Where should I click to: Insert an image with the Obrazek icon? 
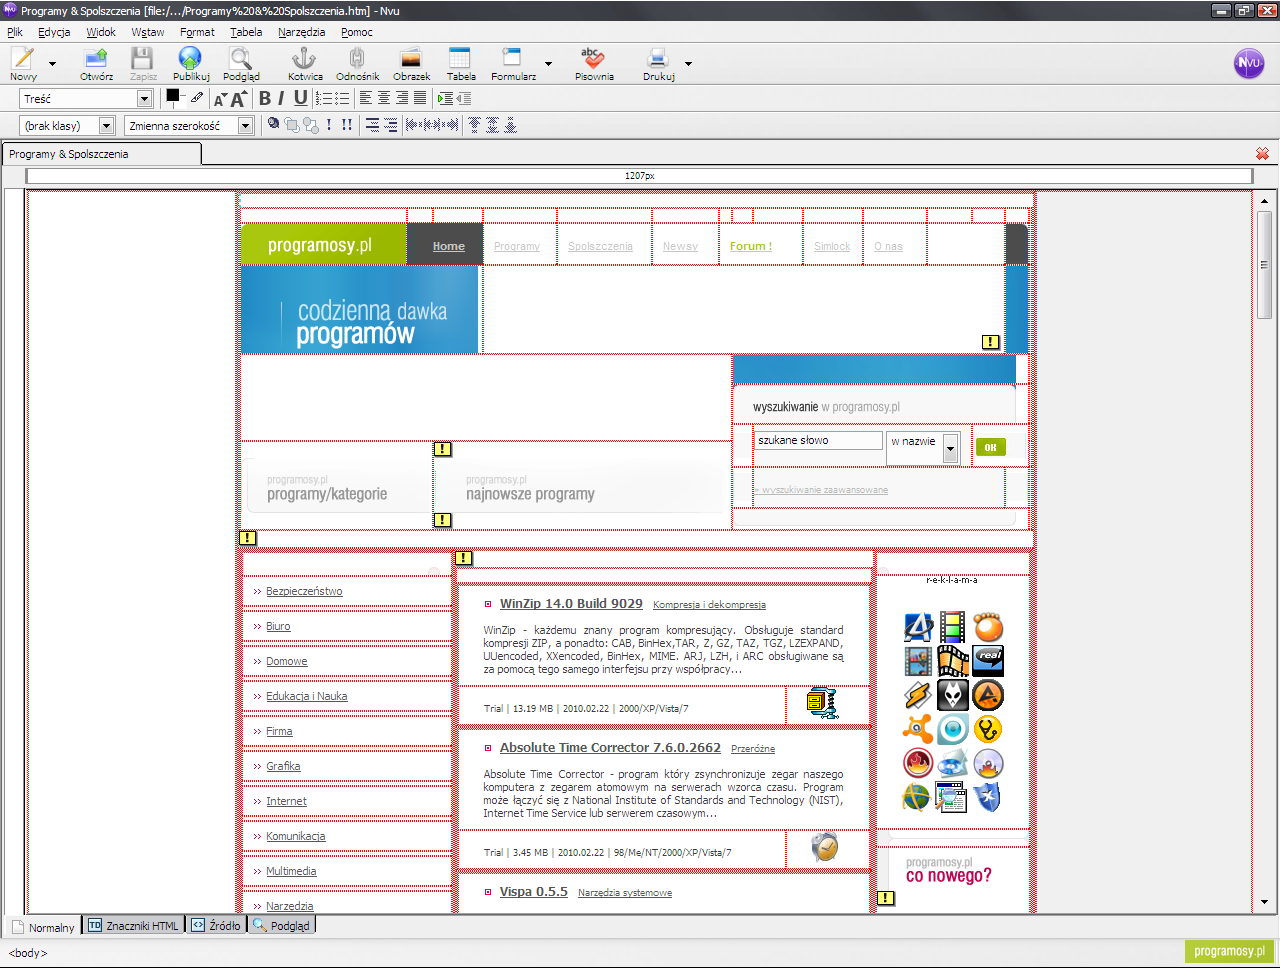pyautogui.click(x=410, y=58)
